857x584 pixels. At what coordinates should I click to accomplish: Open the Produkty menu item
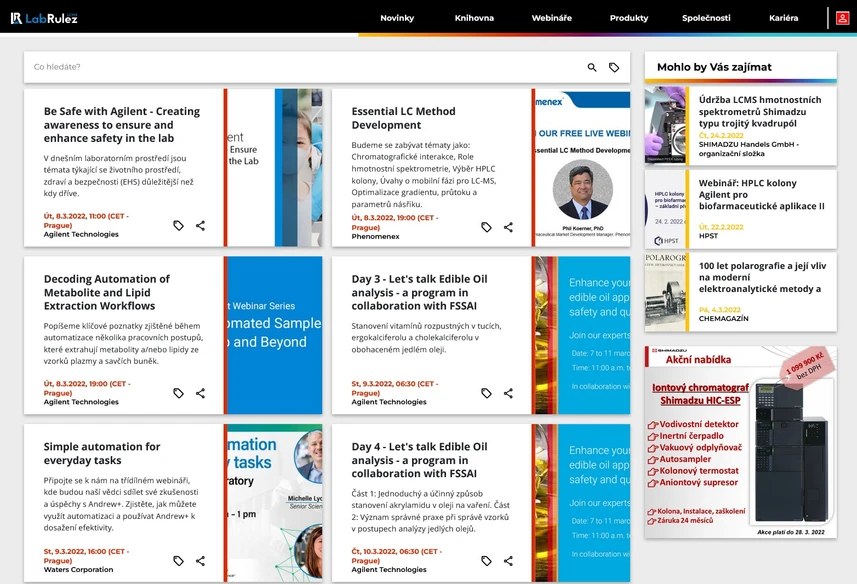click(629, 18)
